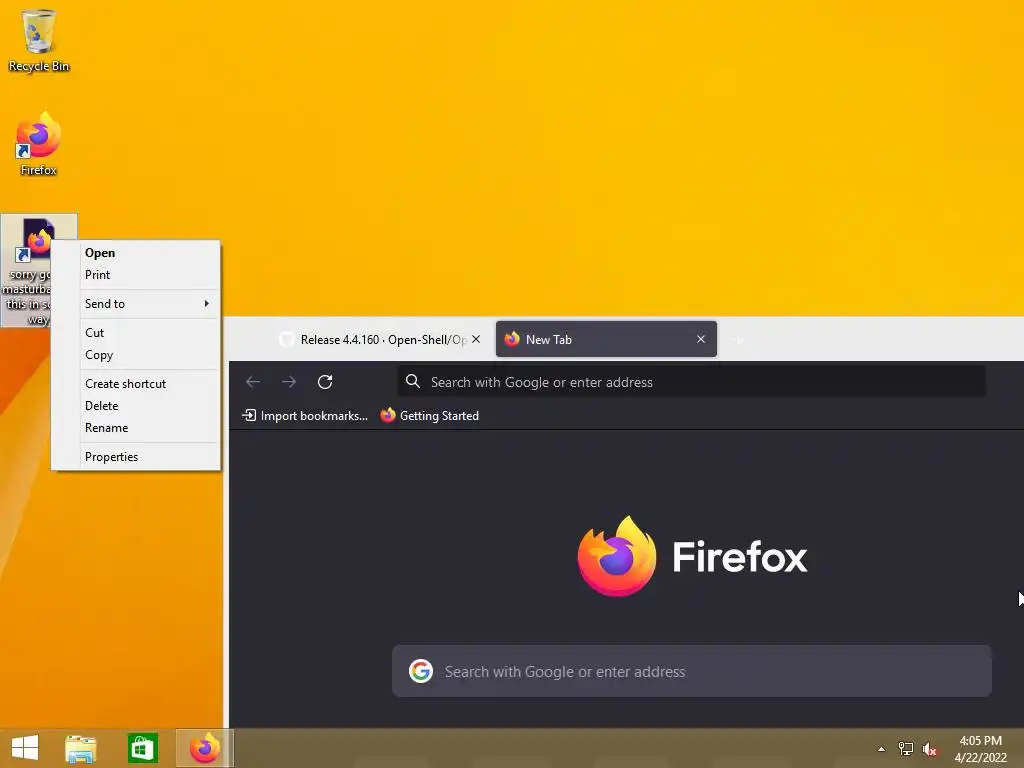Open Import bookmarks… toolbar item

click(304, 415)
